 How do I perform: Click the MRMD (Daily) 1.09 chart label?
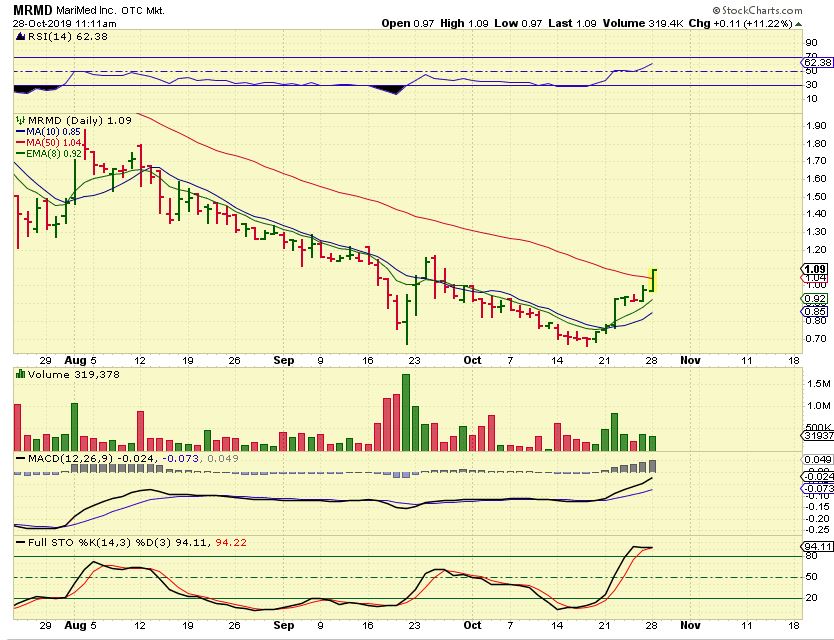point(80,120)
